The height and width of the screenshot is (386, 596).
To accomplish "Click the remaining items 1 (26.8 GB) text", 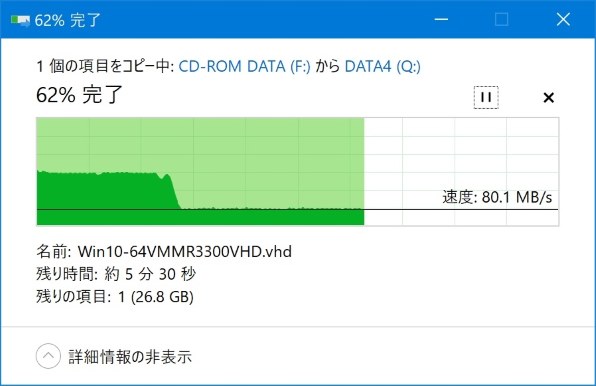I will pyautogui.click(x=156, y=297).
